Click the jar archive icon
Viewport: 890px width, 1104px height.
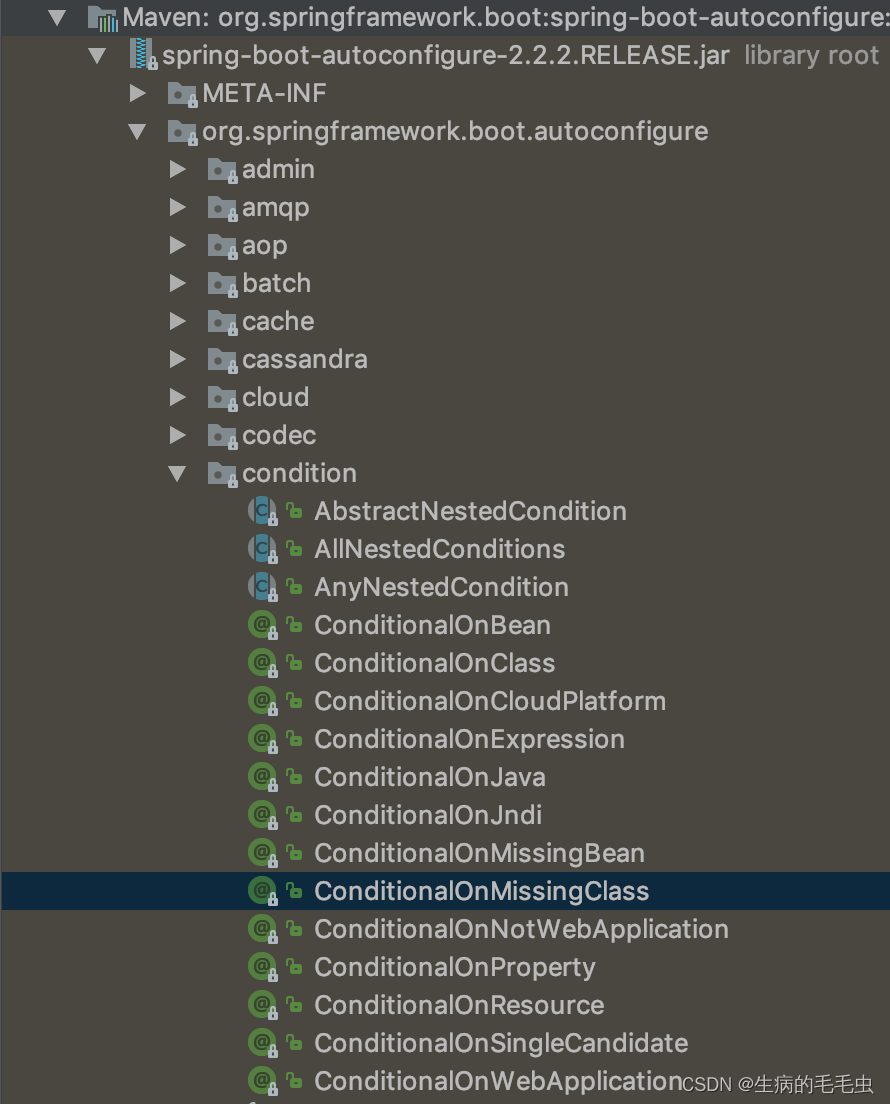143,55
